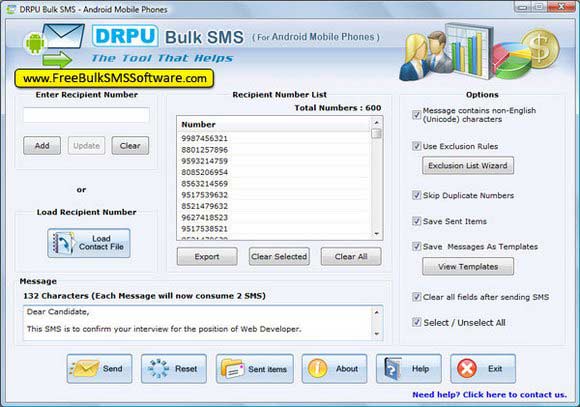Image resolution: width=580 pixels, height=407 pixels.
Task: Click the Number column header
Action: pyautogui.click(x=274, y=124)
